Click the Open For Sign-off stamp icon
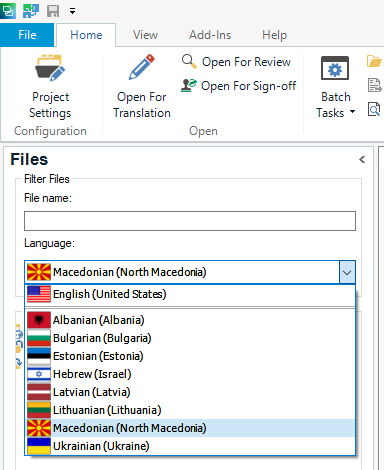The width and height of the screenshot is (384, 470). (189, 85)
